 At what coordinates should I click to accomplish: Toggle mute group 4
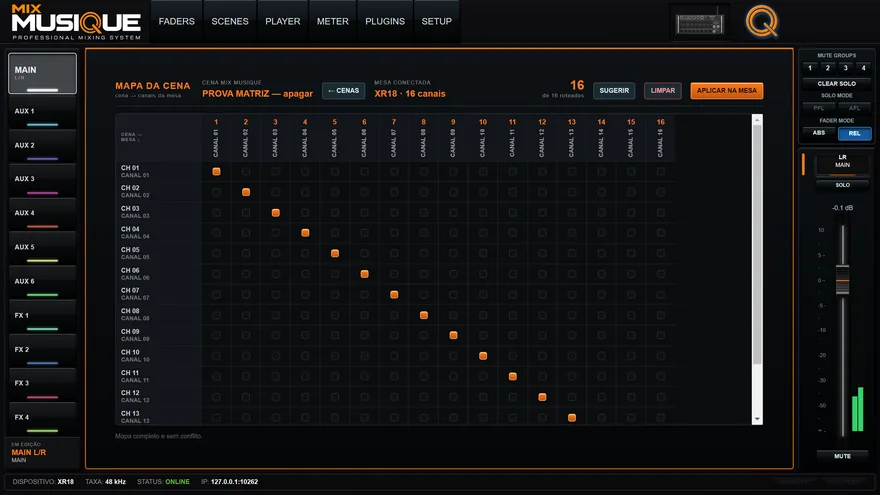tap(864, 68)
